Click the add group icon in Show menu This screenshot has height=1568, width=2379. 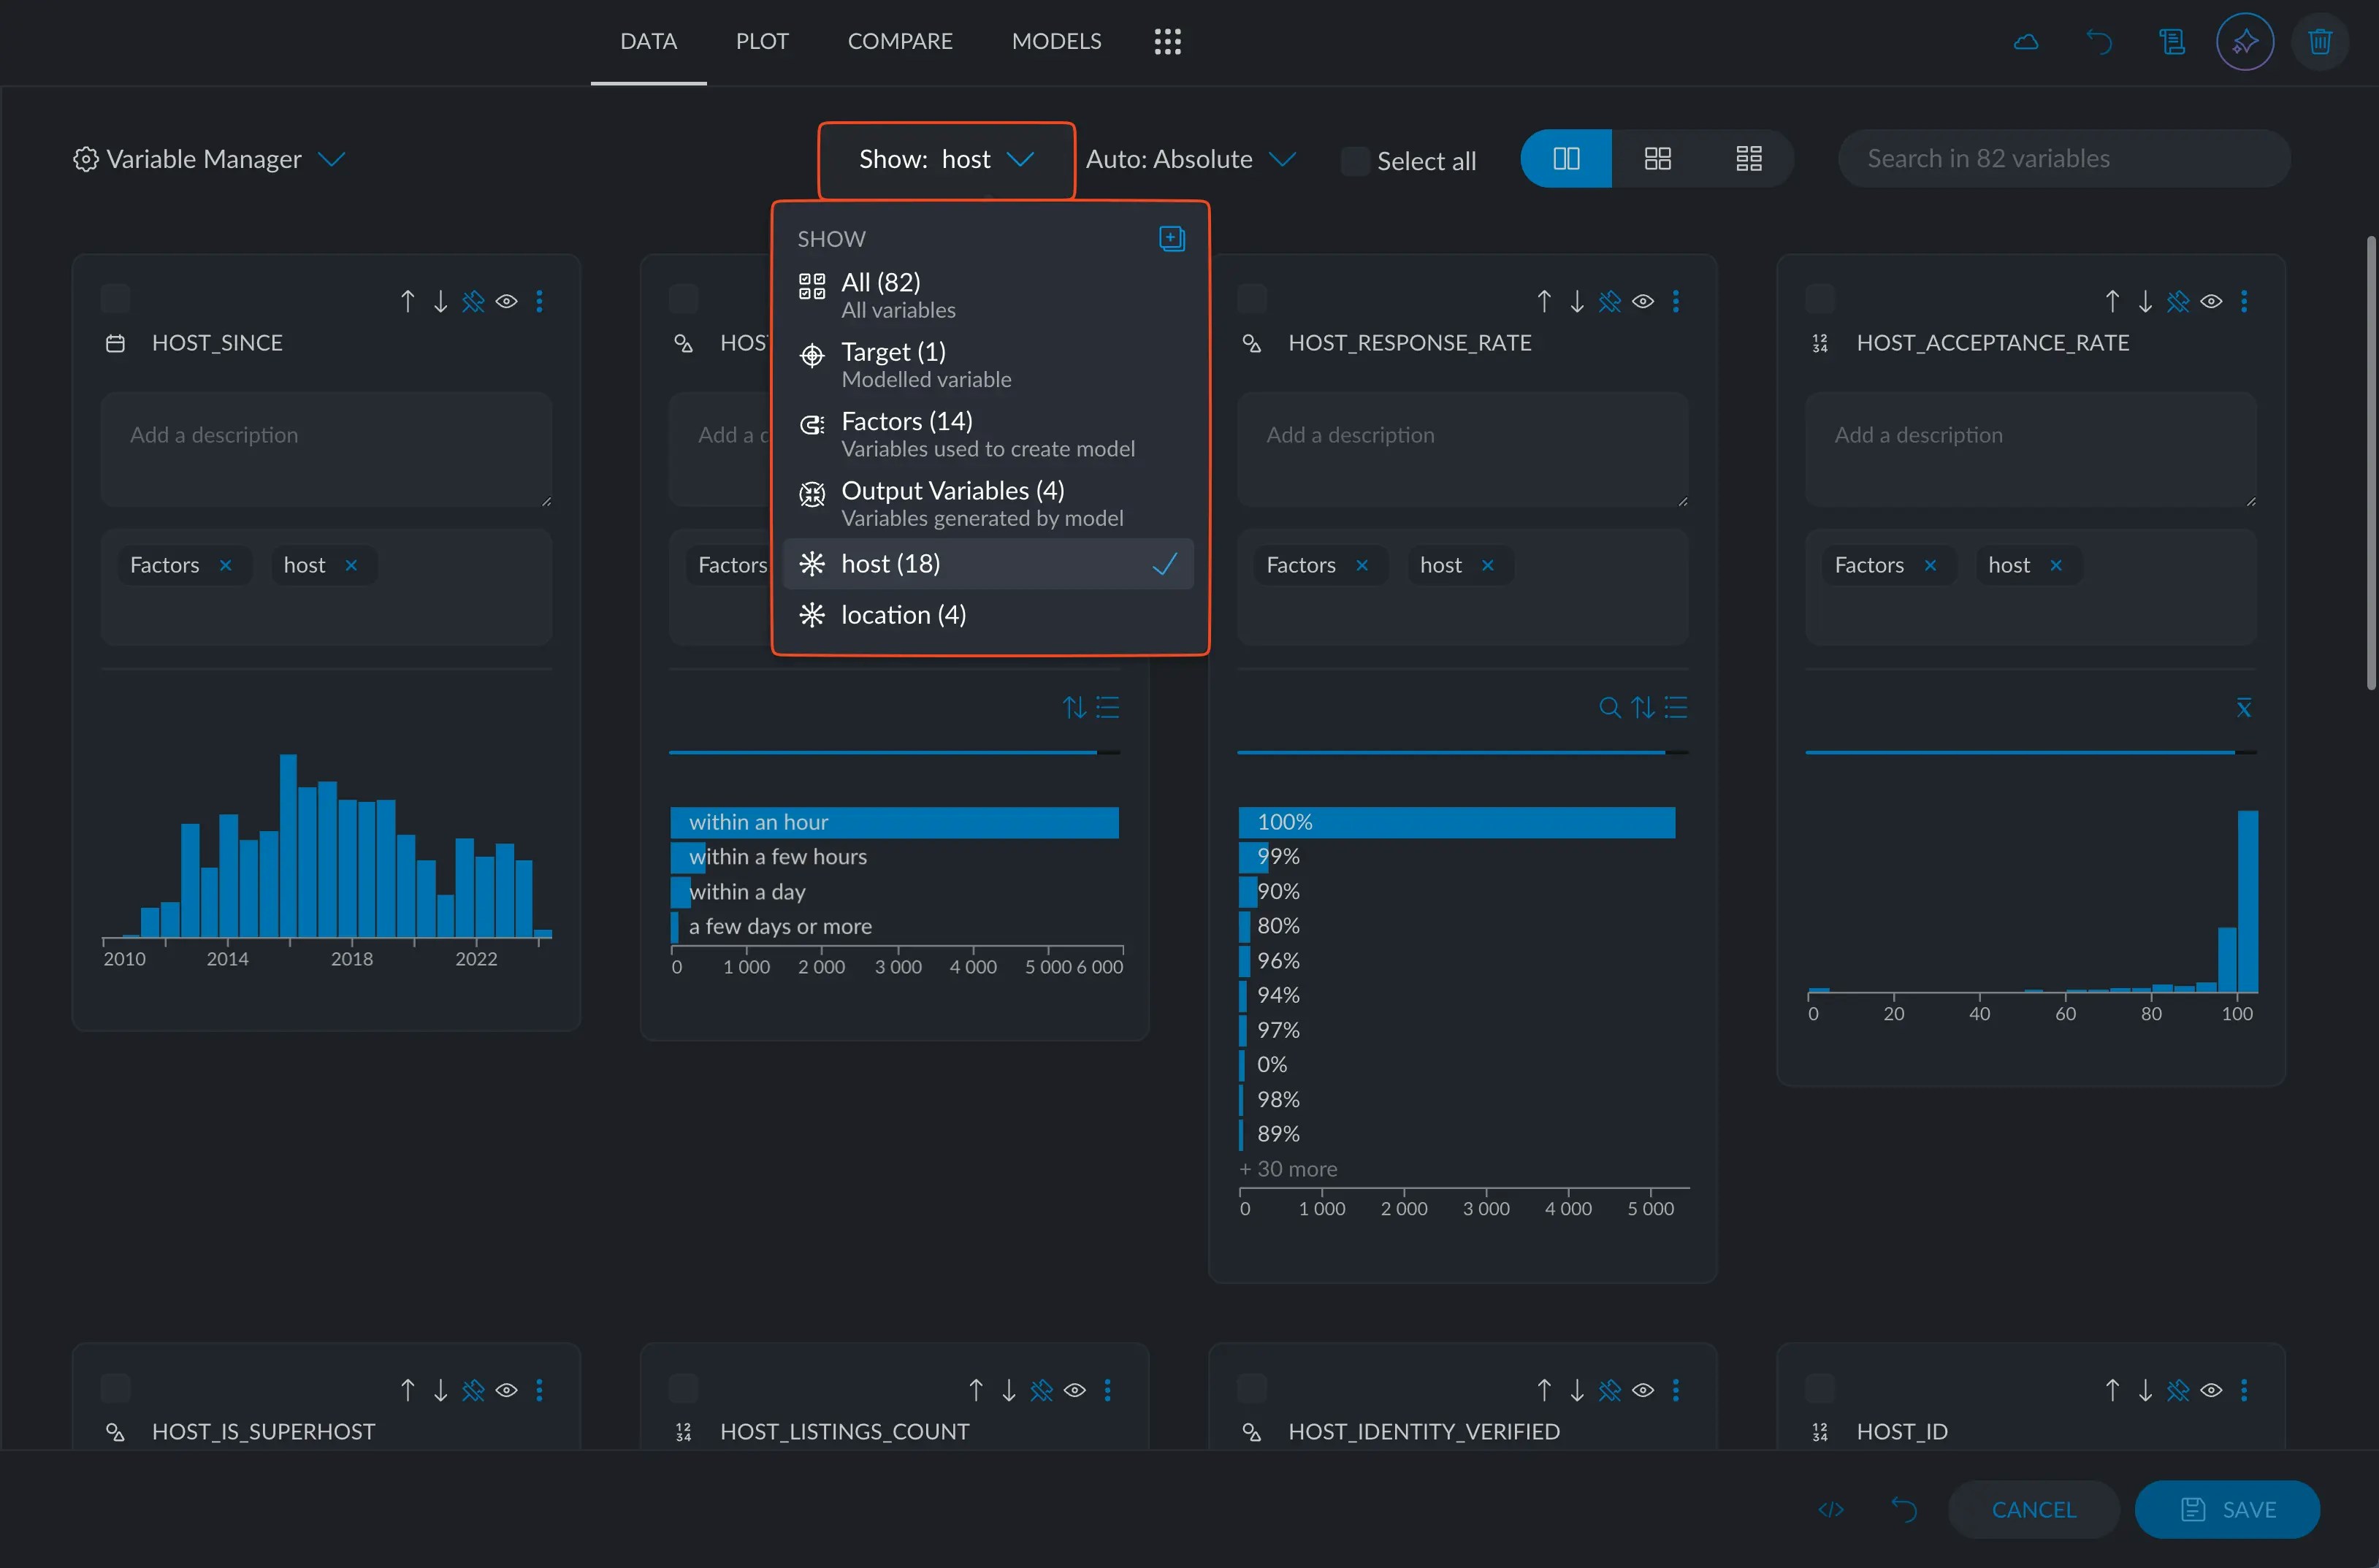pyautogui.click(x=1171, y=238)
